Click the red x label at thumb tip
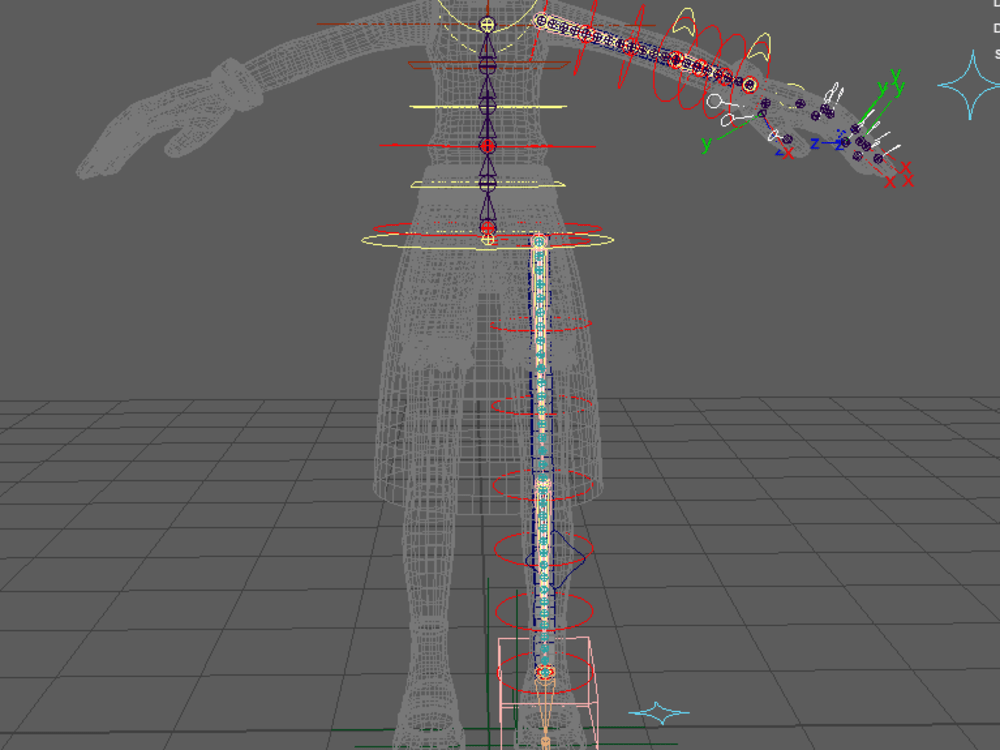Viewport: 1000px width, 750px height. 788,153
